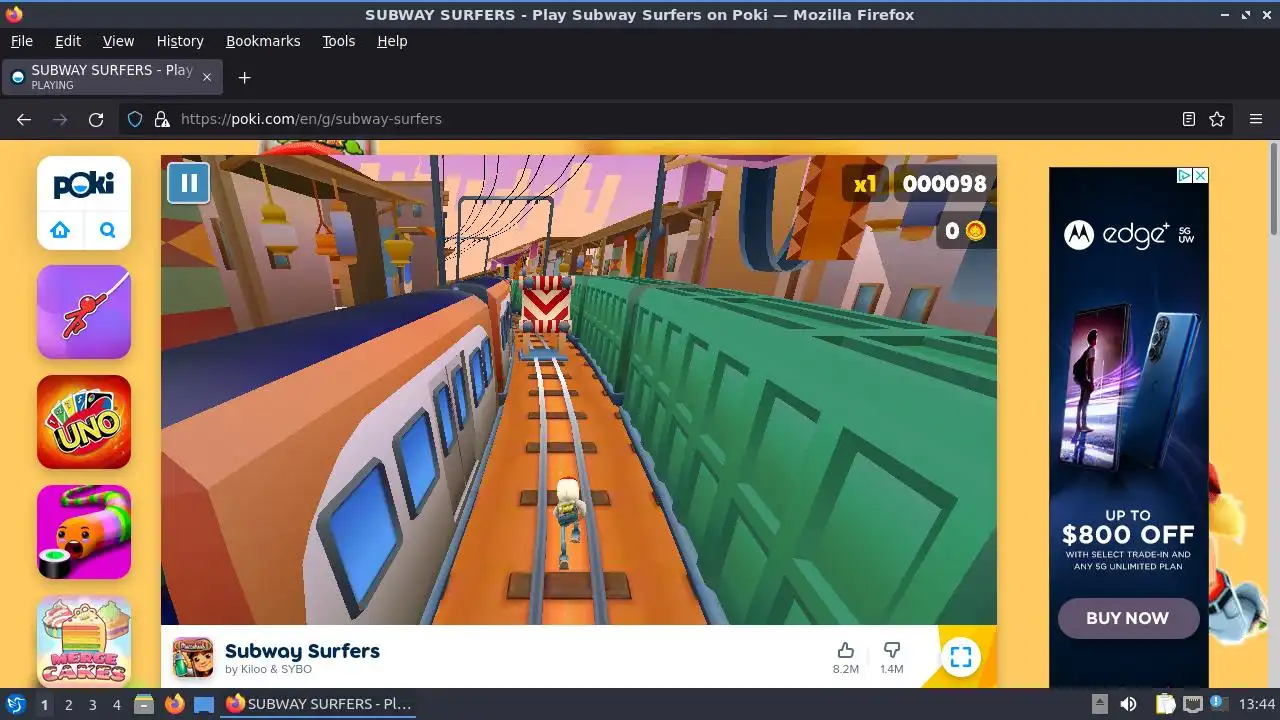The height and width of the screenshot is (720, 1280).
Task: Switch to workspace 2
Action: click(x=68, y=705)
